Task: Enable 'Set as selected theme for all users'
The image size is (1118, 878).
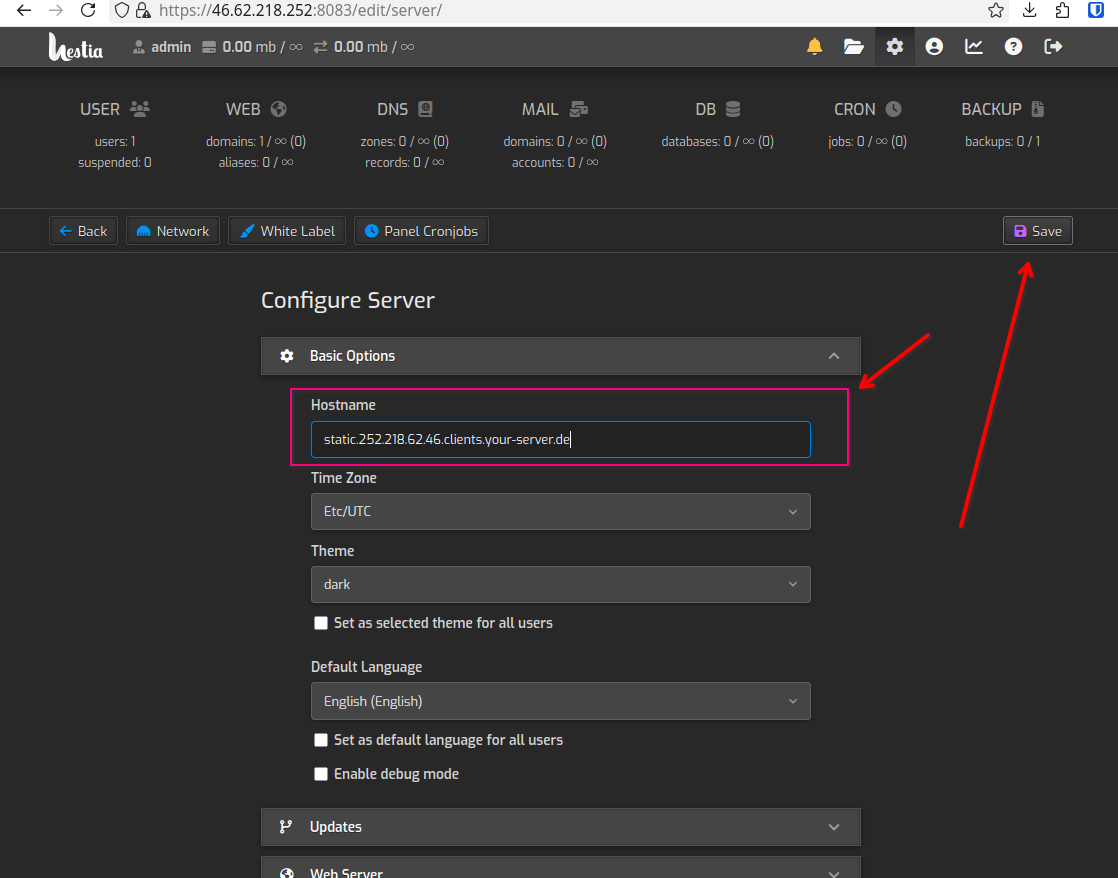Action: [321, 623]
